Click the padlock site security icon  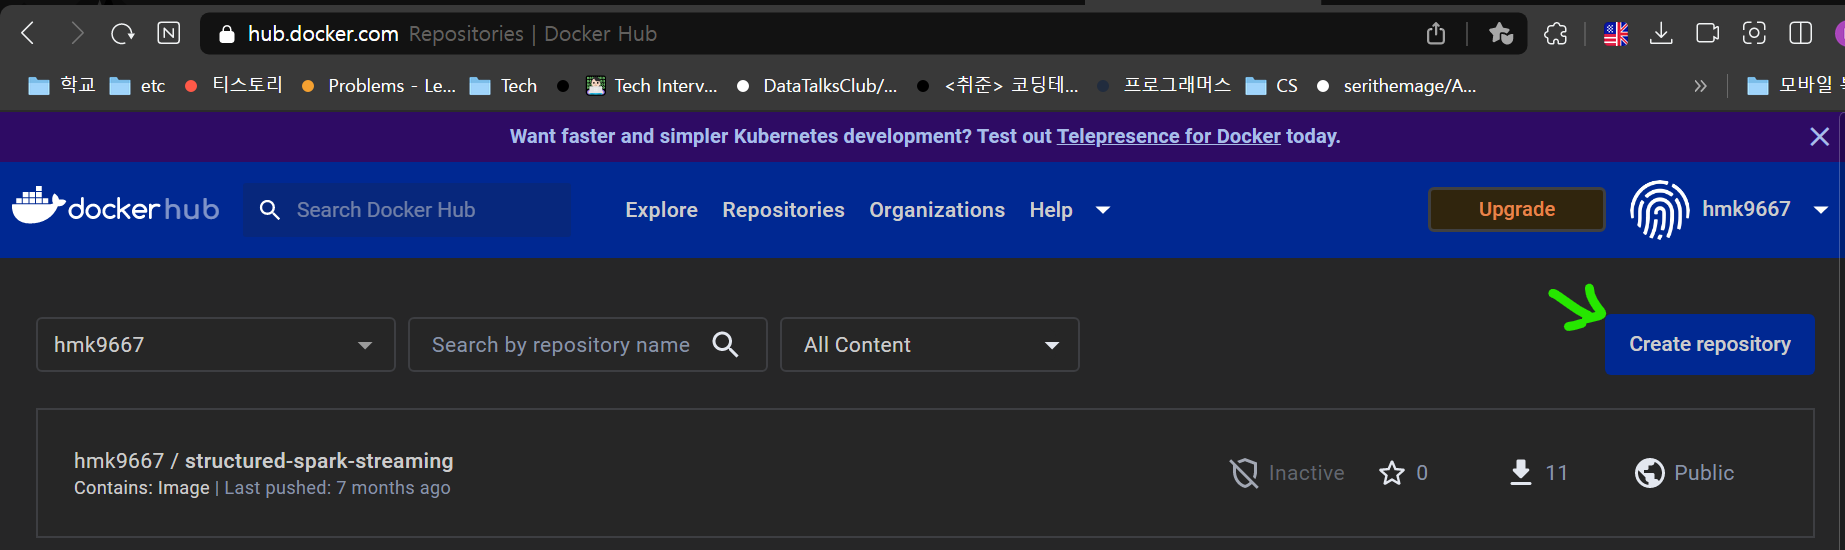coord(227,34)
